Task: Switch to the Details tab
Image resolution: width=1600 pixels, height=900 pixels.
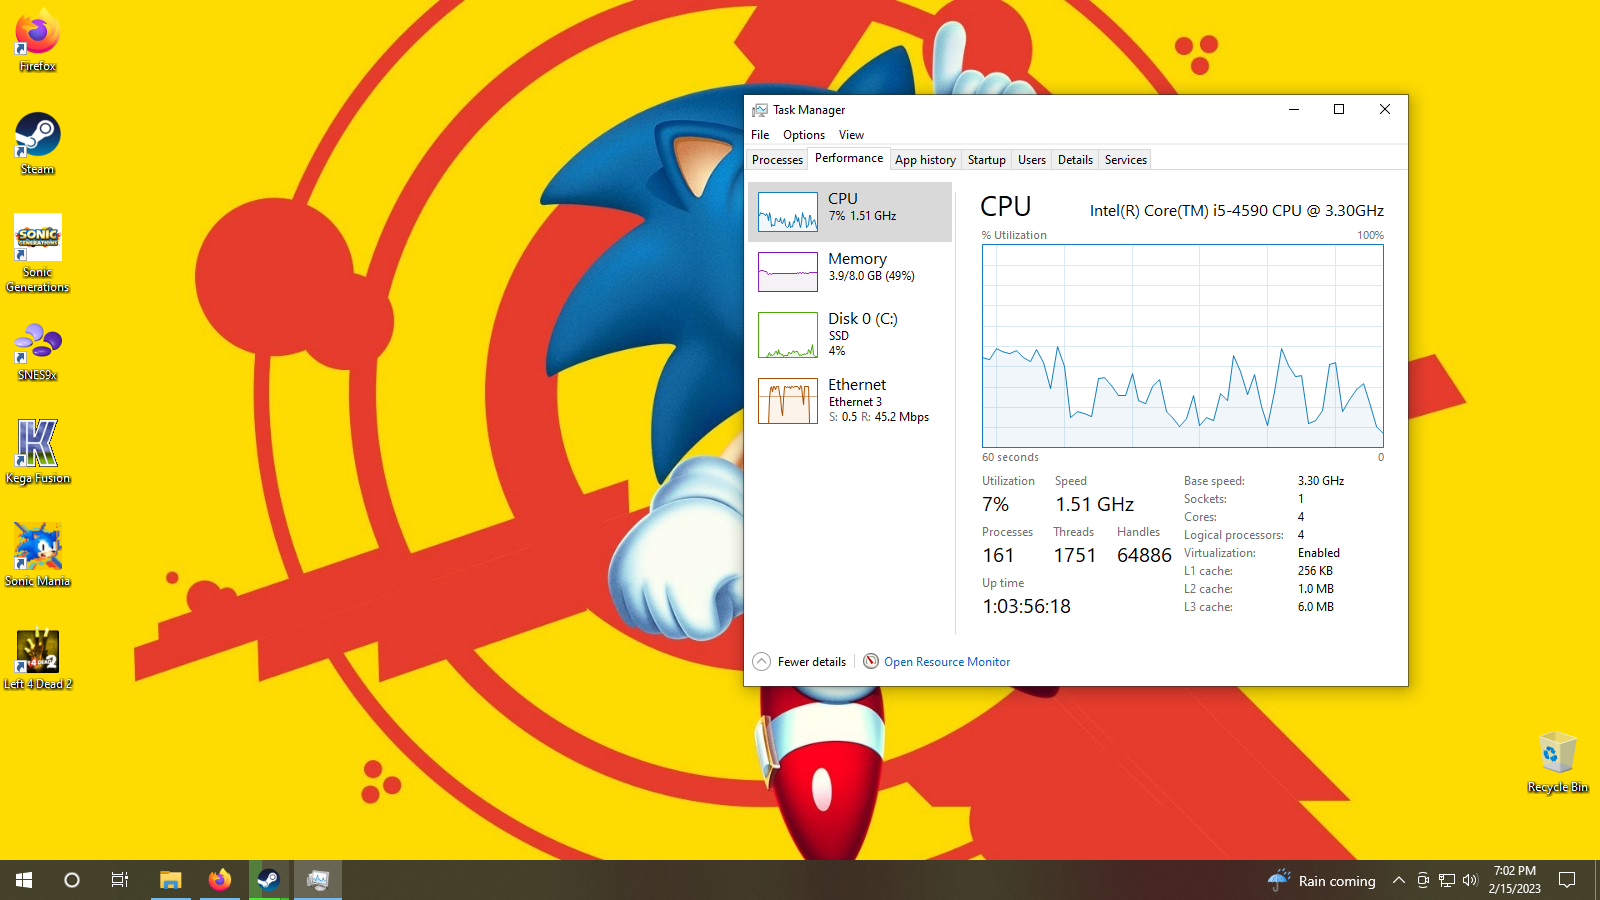Action: pyautogui.click(x=1075, y=160)
